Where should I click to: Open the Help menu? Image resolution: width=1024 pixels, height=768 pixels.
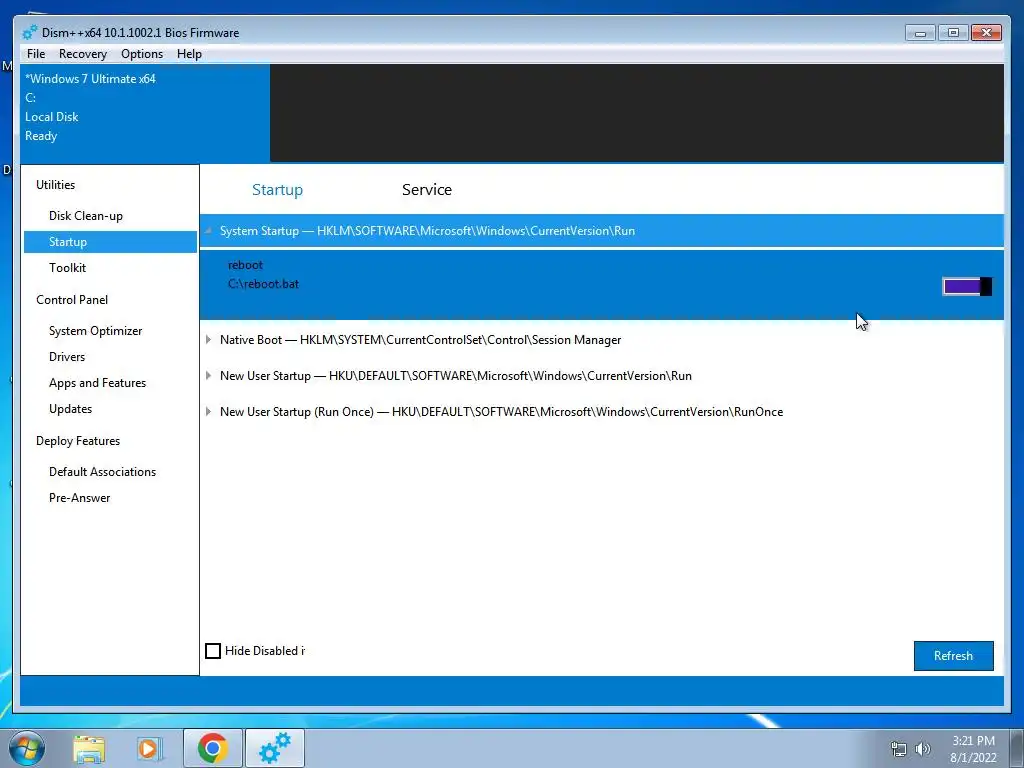click(x=189, y=54)
